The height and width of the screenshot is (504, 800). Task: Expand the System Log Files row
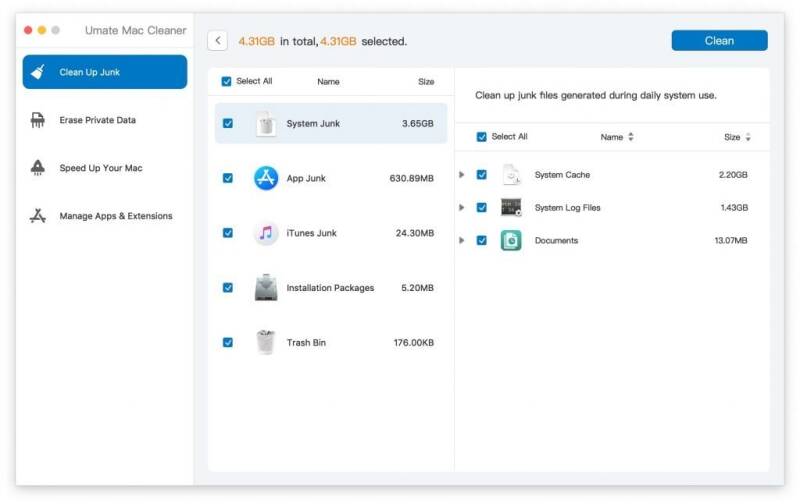click(x=462, y=208)
